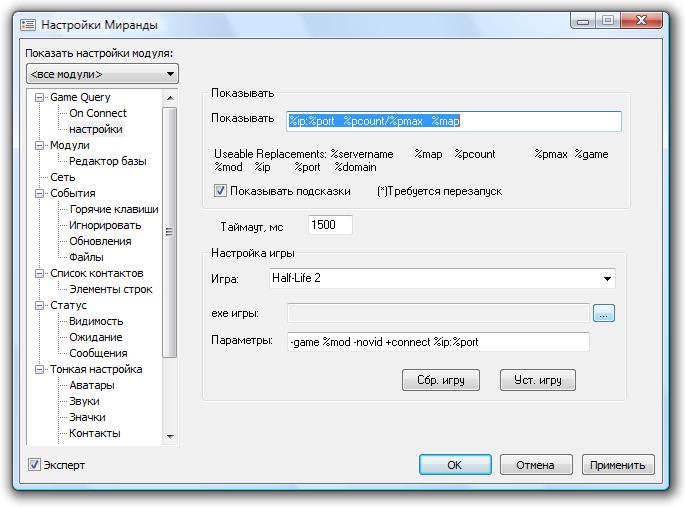
Task: Open Значки settings page
Action: click(x=87, y=417)
